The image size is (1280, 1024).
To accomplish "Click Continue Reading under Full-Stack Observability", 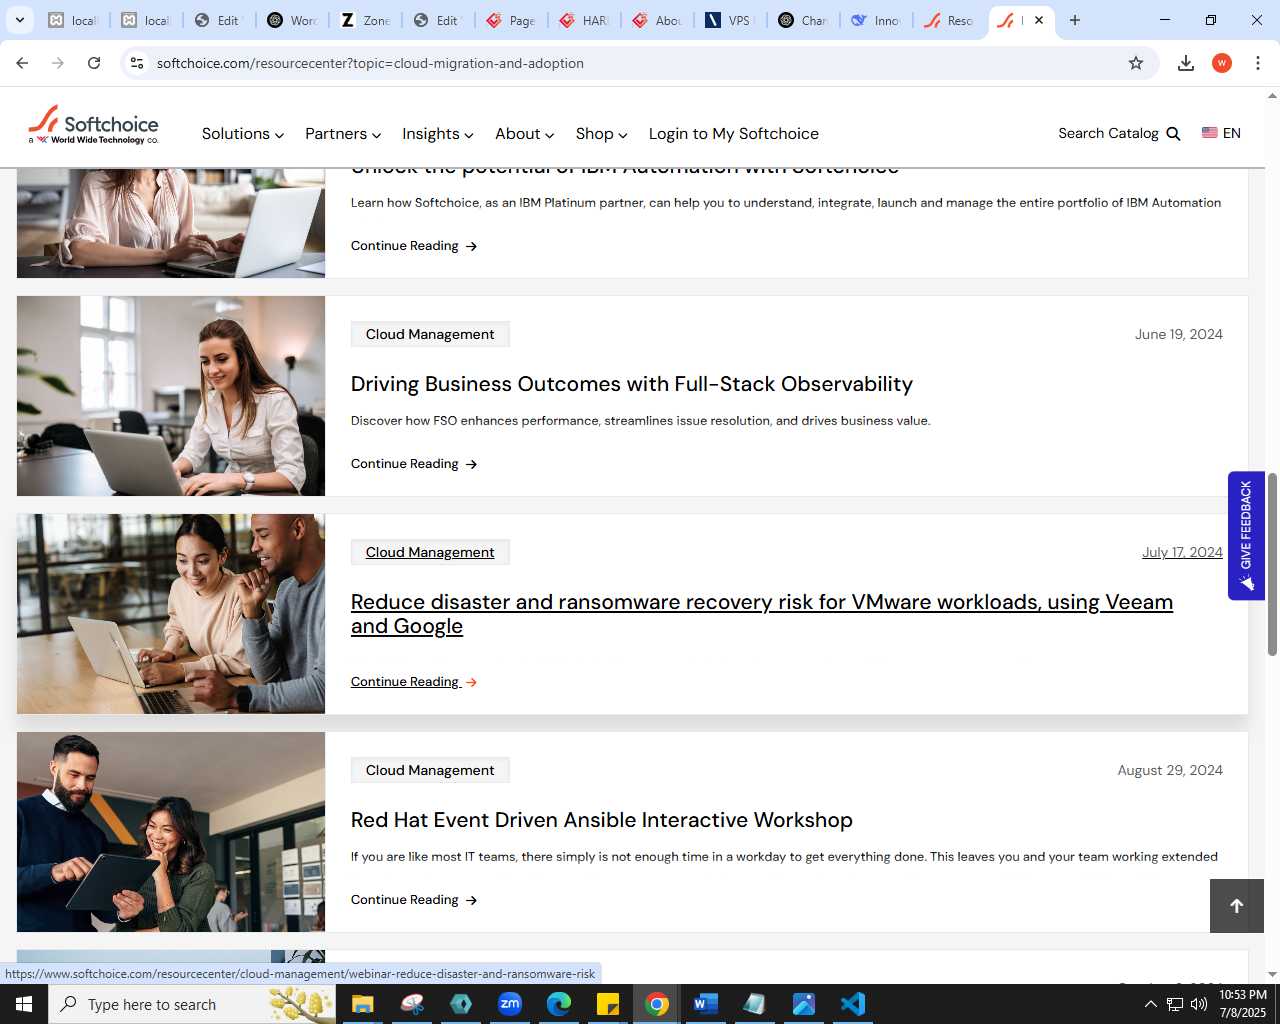I will 414,464.
